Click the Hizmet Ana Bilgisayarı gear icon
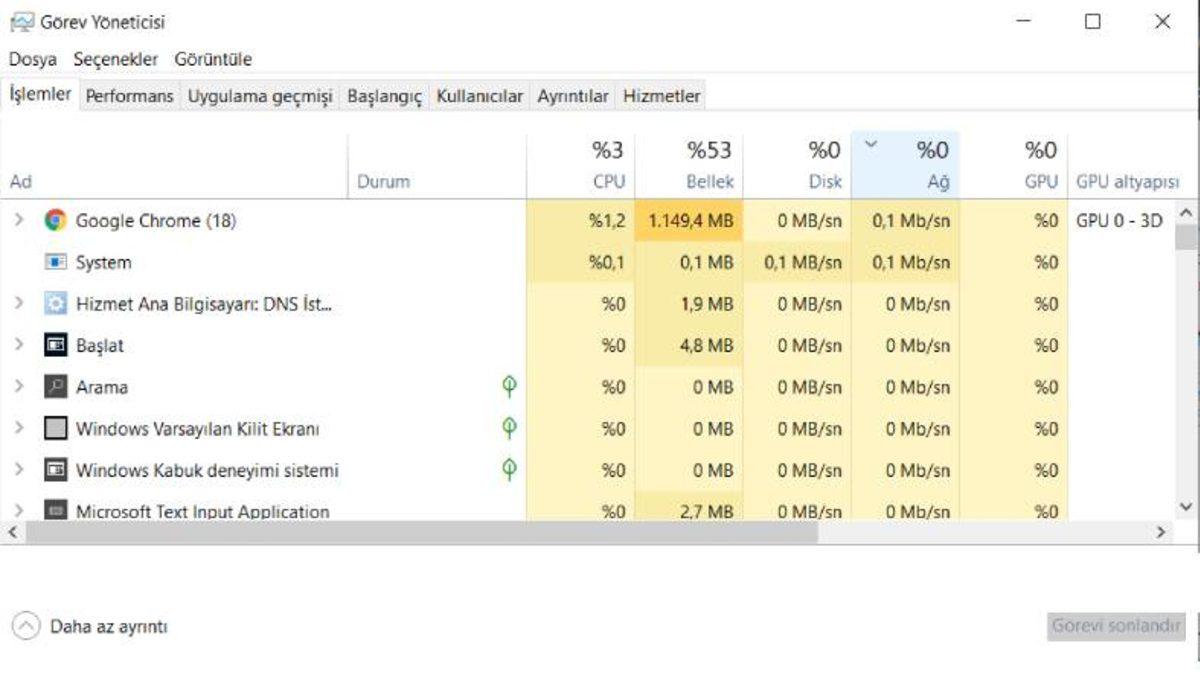The height and width of the screenshot is (675, 1200). pyautogui.click(x=56, y=304)
